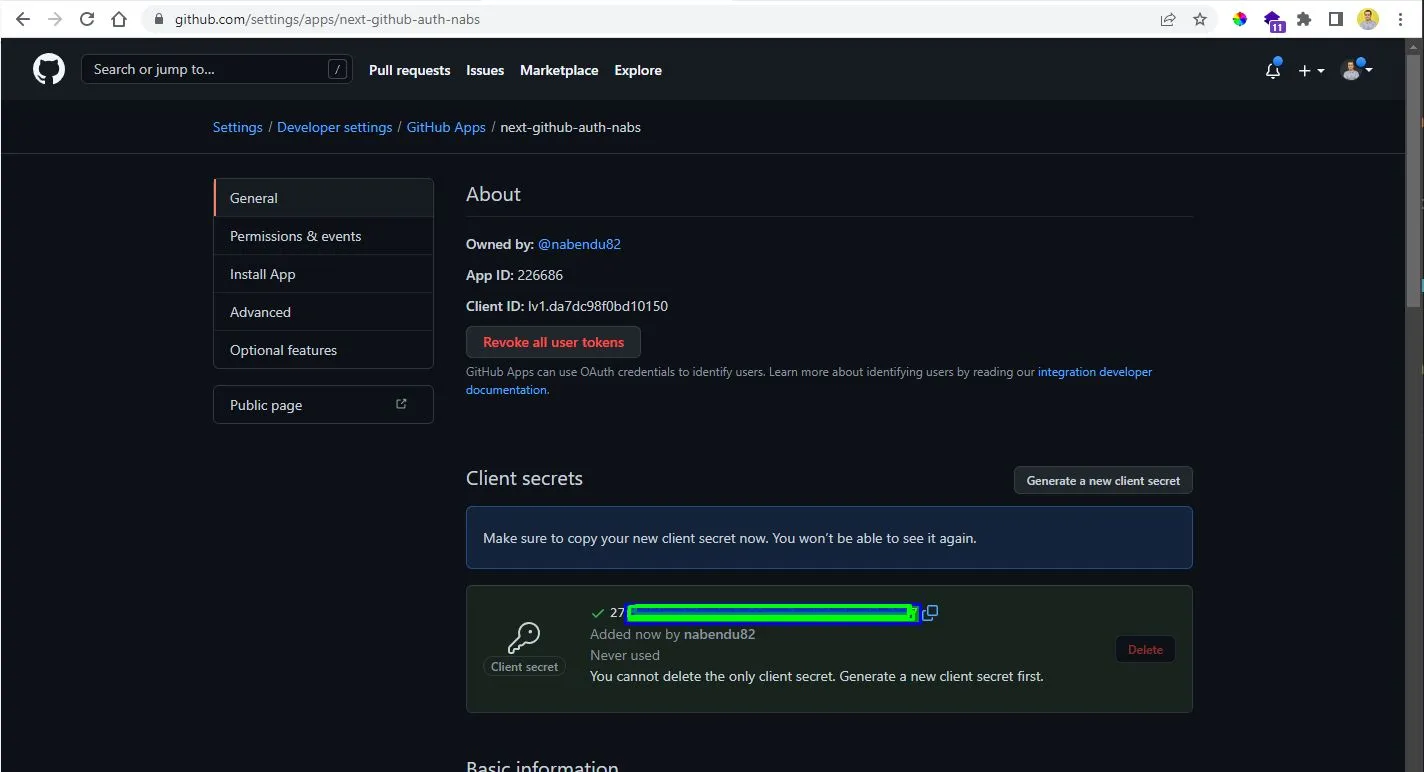Click the Delete client secret button

(x=1145, y=649)
